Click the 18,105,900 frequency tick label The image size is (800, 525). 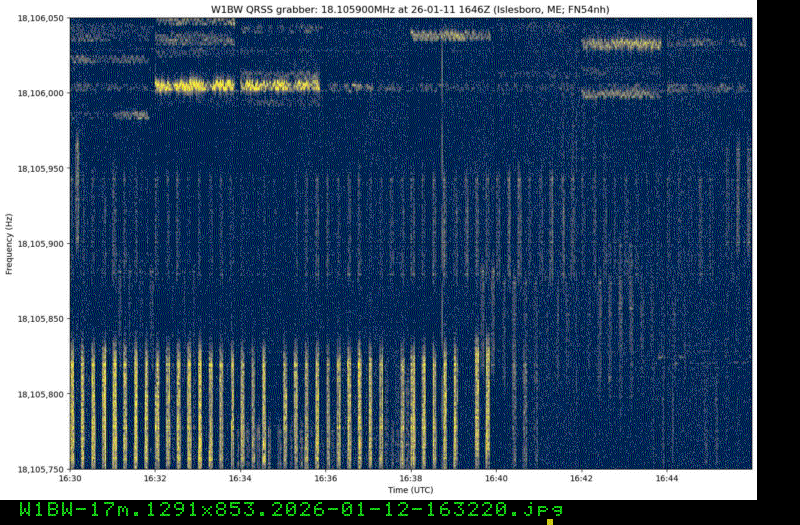click(42, 243)
